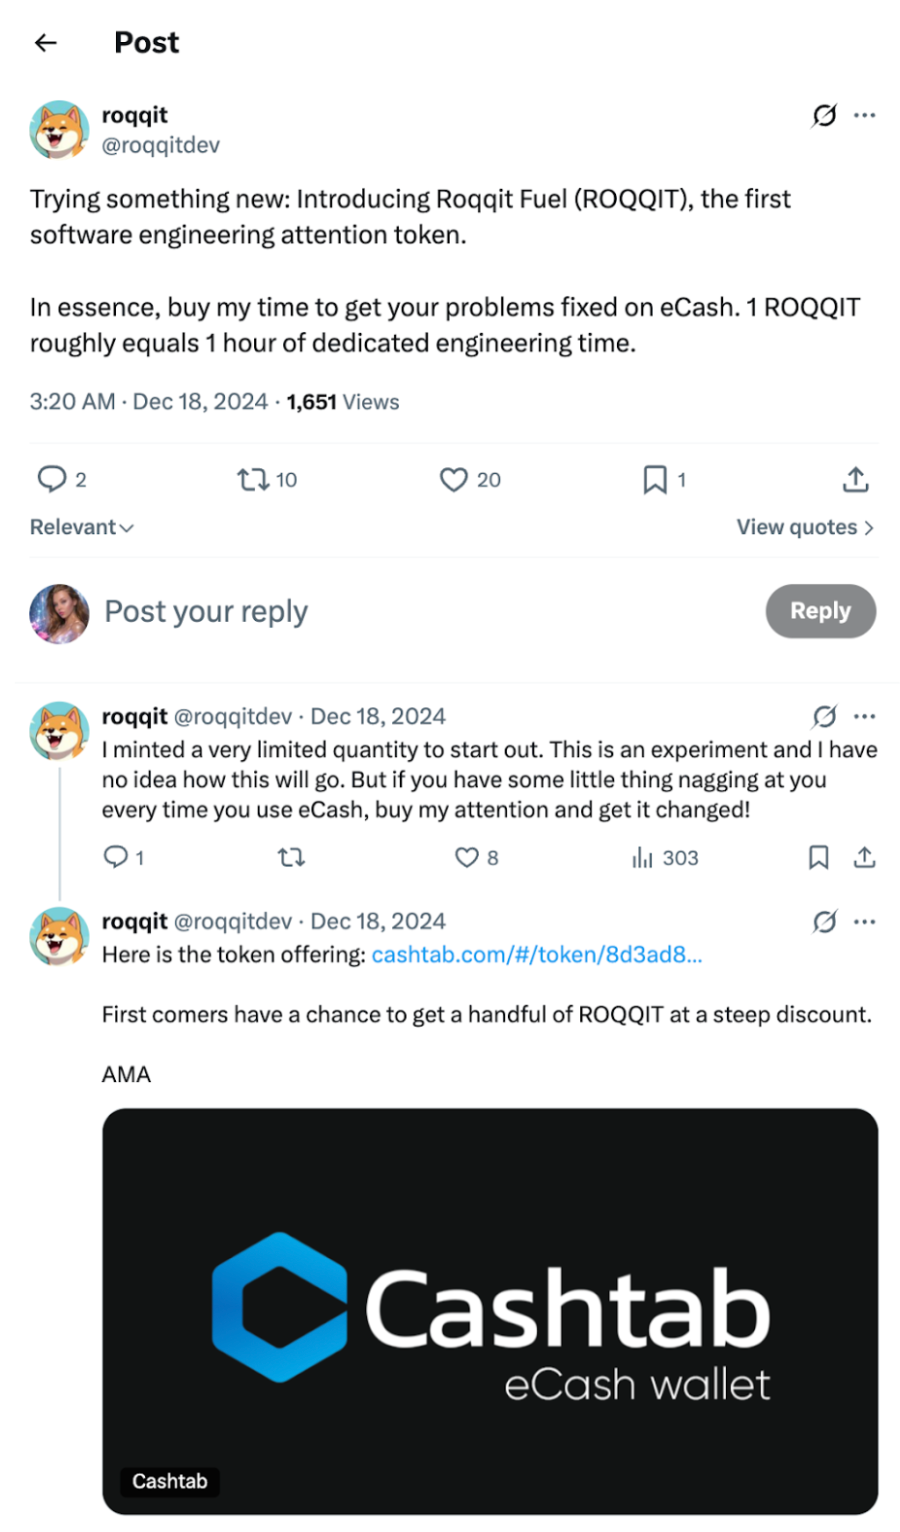The height and width of the screenshot is (1532, 900).
Task: Open Grok analysis icon on the main post
Action: [823, 115]
